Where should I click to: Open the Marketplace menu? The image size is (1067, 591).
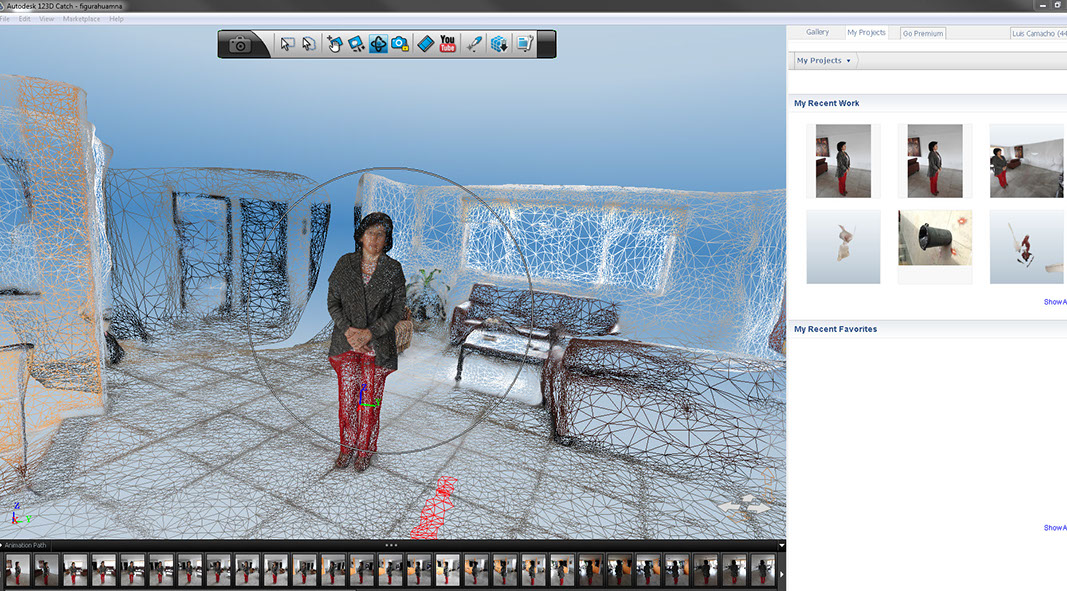(x=81, y=19)
